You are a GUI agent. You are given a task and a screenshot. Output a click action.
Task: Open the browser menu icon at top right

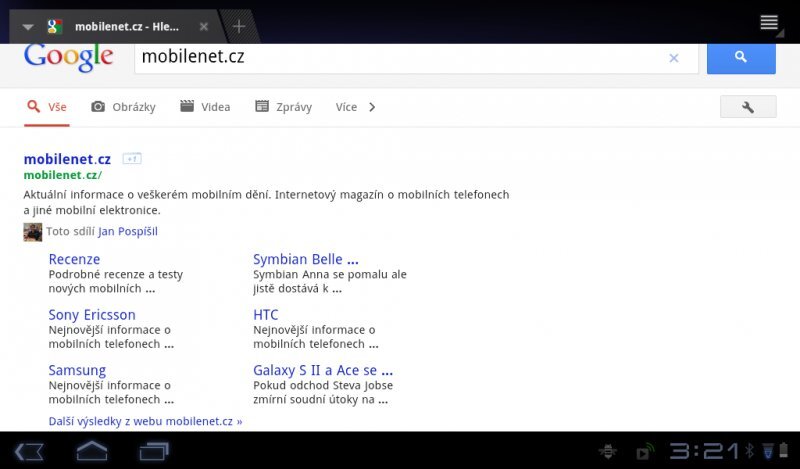[x=769, y=23]
